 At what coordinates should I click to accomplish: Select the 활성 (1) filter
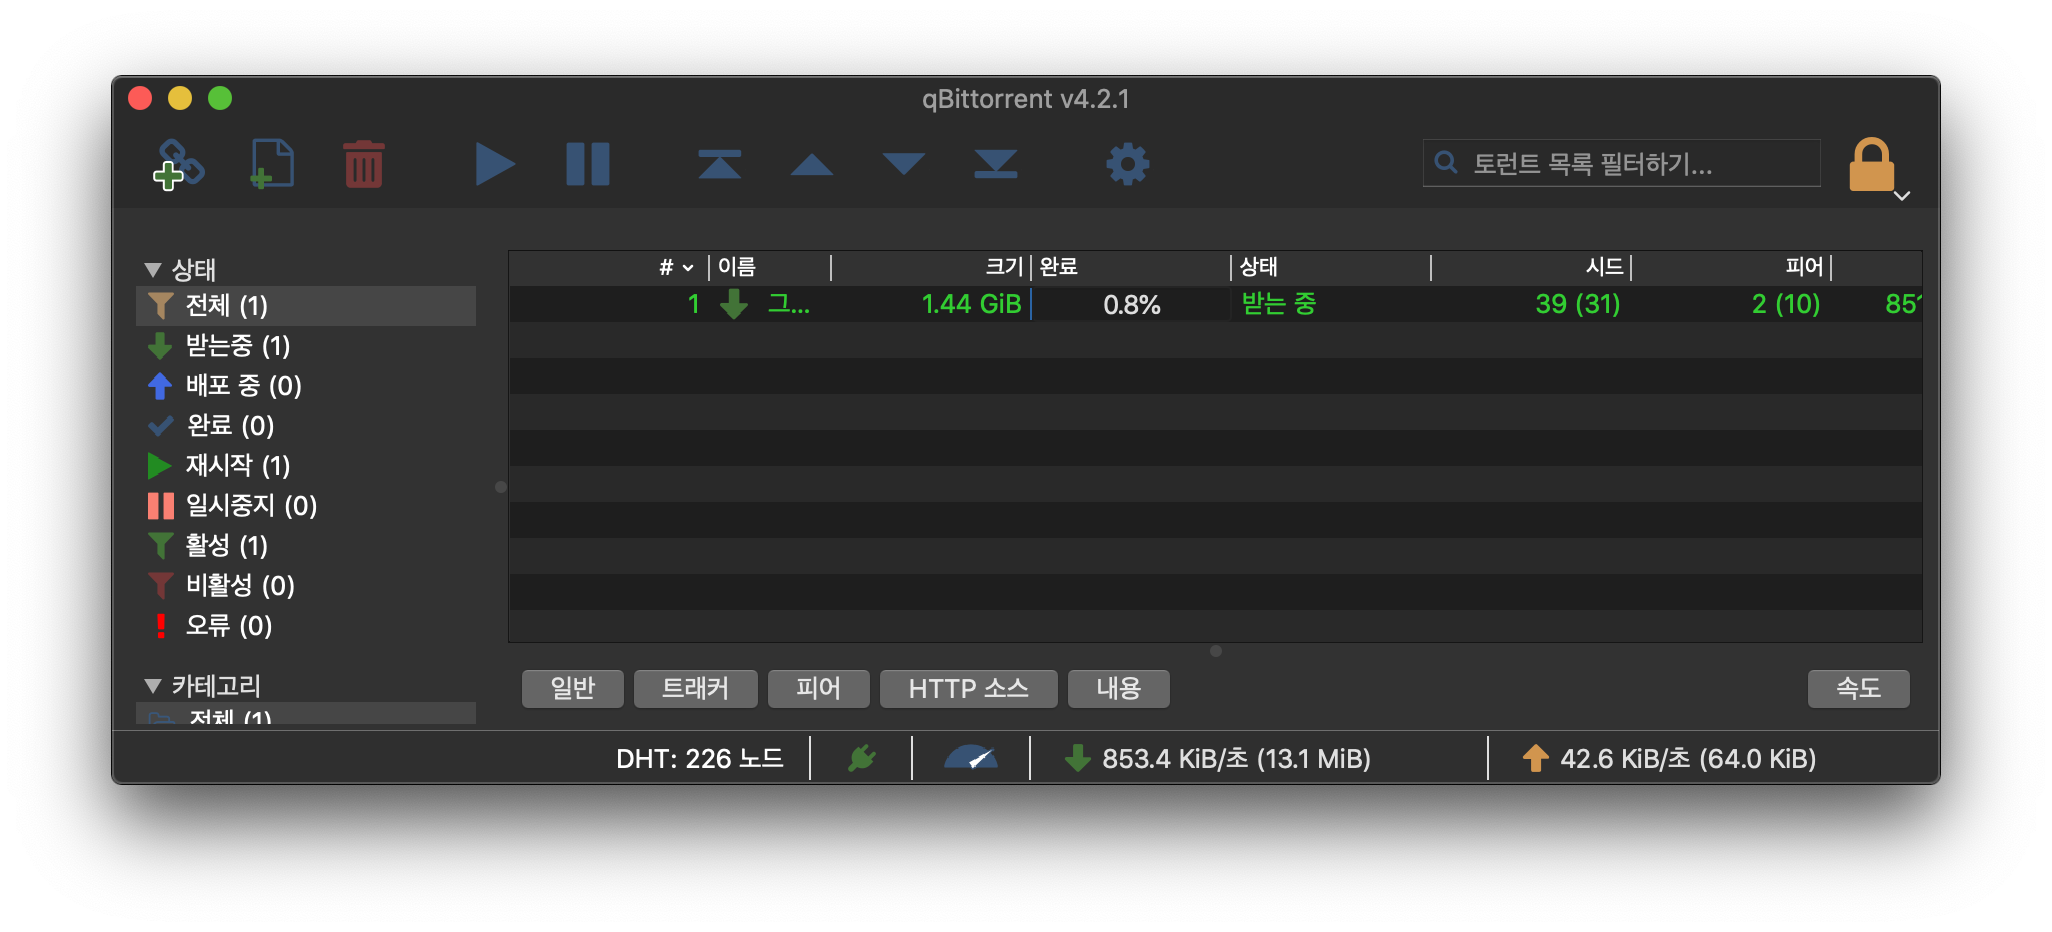(x=306, y=546)
